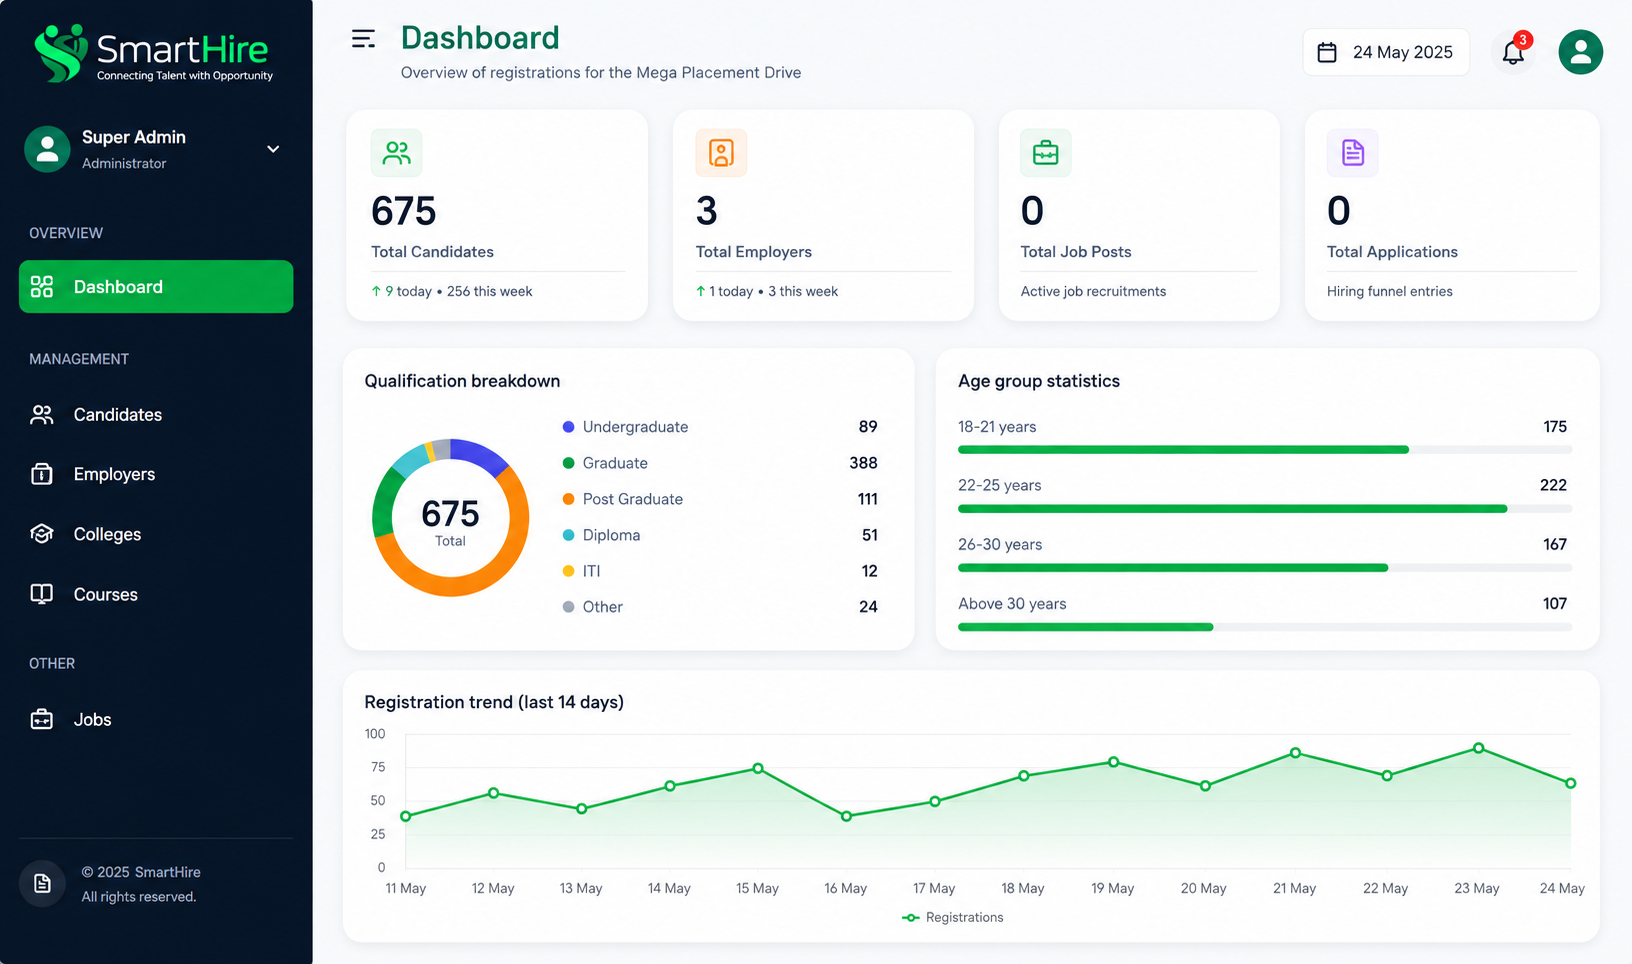
Task: Select Courses from the sidebar
Action: pyautogui.click(x=156, y=594)
